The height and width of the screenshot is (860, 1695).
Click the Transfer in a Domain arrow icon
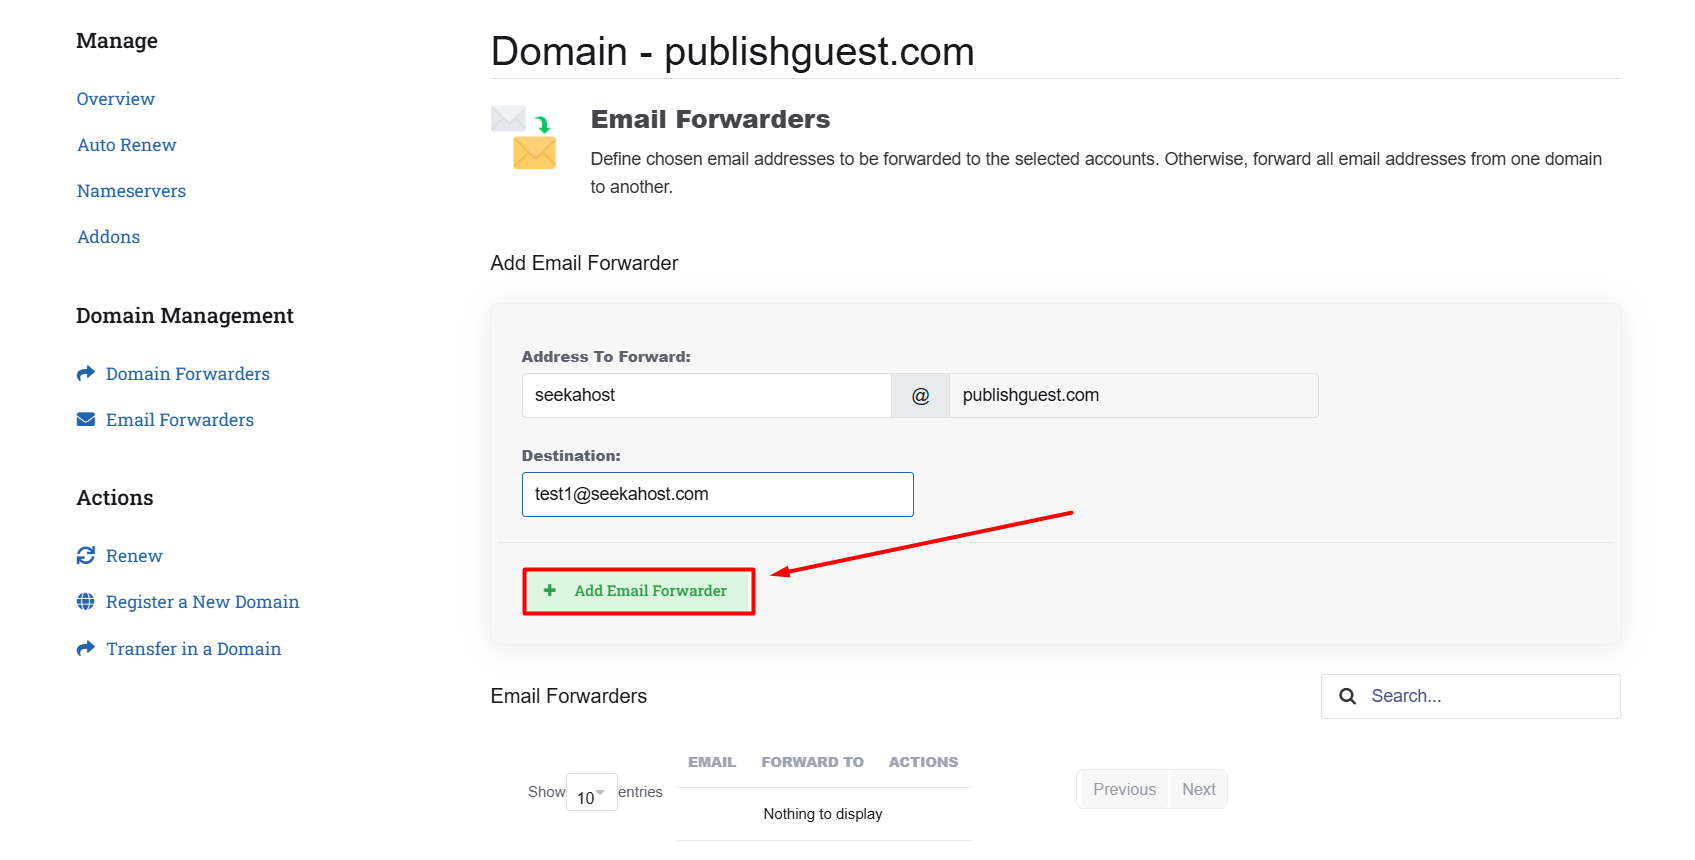tap(86, 648)
